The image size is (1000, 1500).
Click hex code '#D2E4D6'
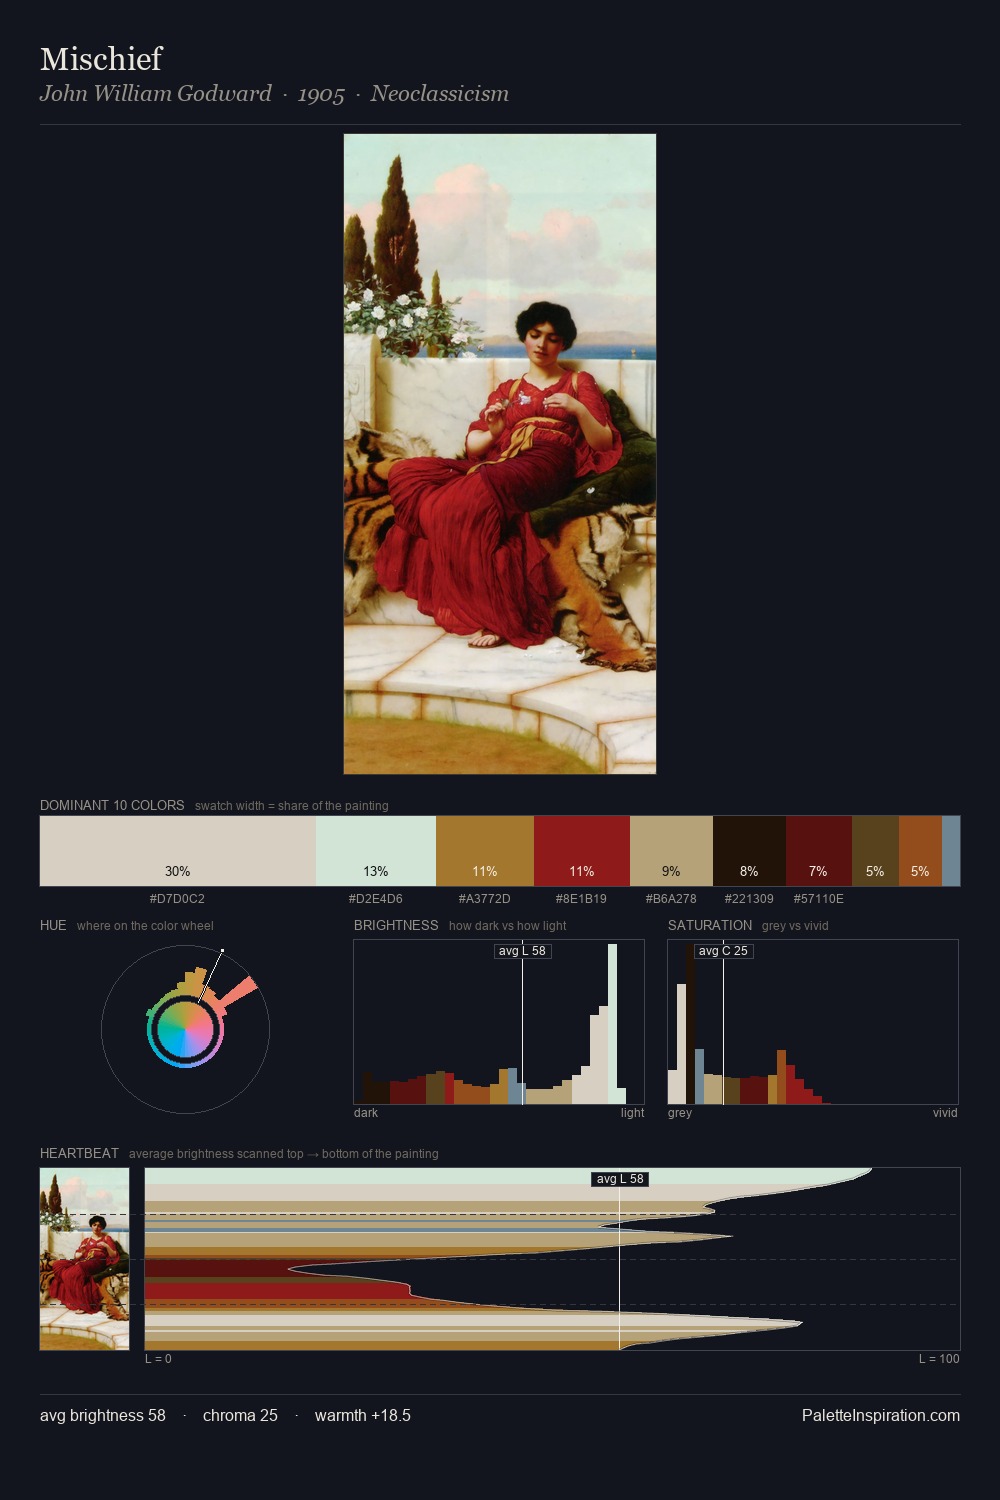[x=376, y=899]
